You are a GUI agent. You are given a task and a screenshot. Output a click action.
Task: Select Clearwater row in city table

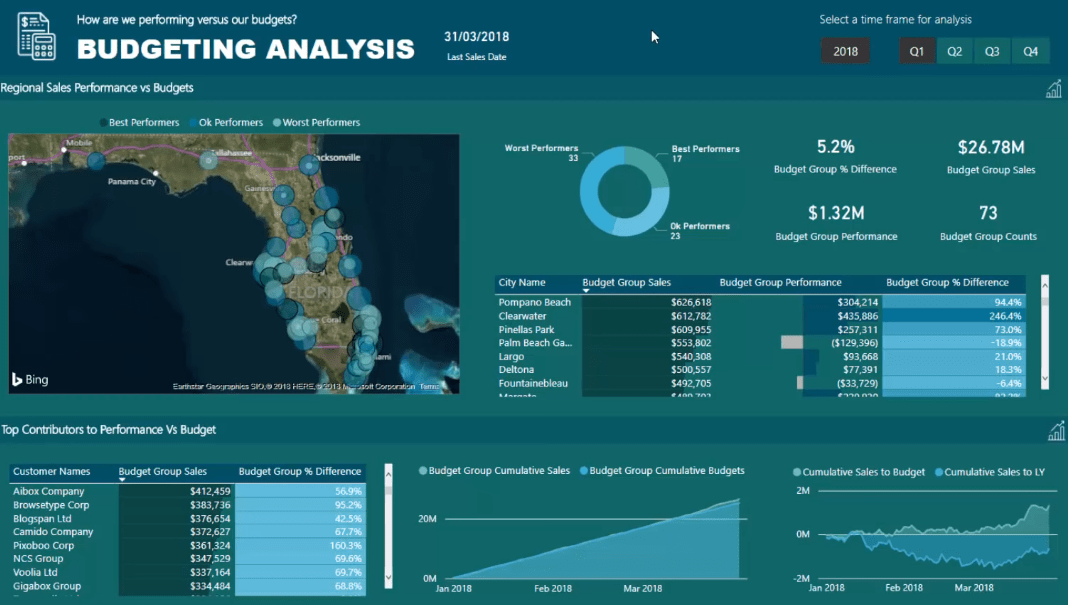pyautogui.click(x=760, y=316)
